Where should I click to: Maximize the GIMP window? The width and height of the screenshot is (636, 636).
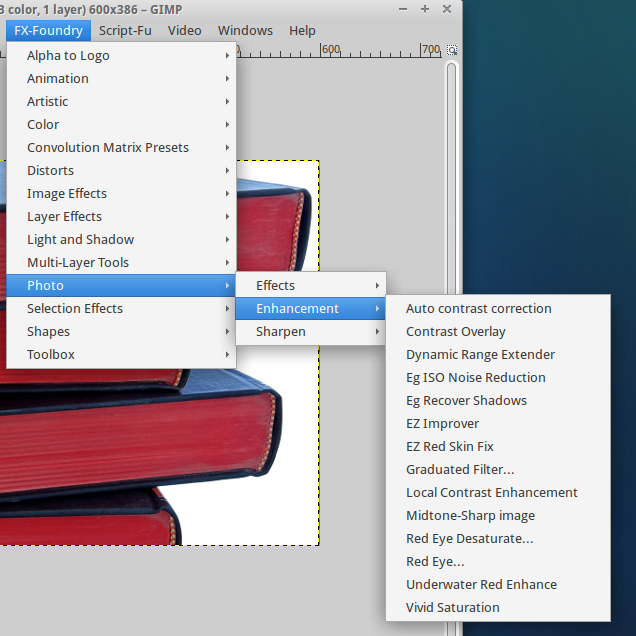click(425, 9)
